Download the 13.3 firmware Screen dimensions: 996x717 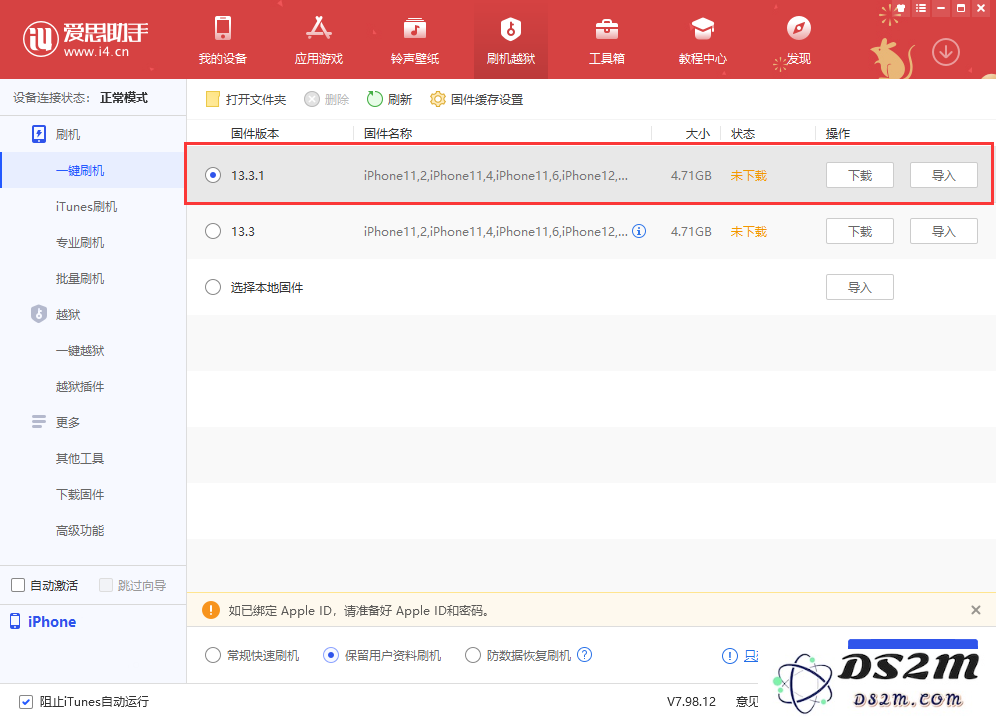[859, 231]
